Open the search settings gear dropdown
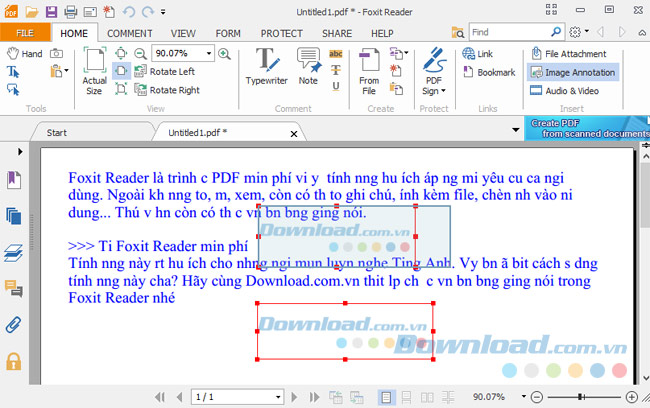The height and width of the screenshot is (408, 650). (579, 32)
